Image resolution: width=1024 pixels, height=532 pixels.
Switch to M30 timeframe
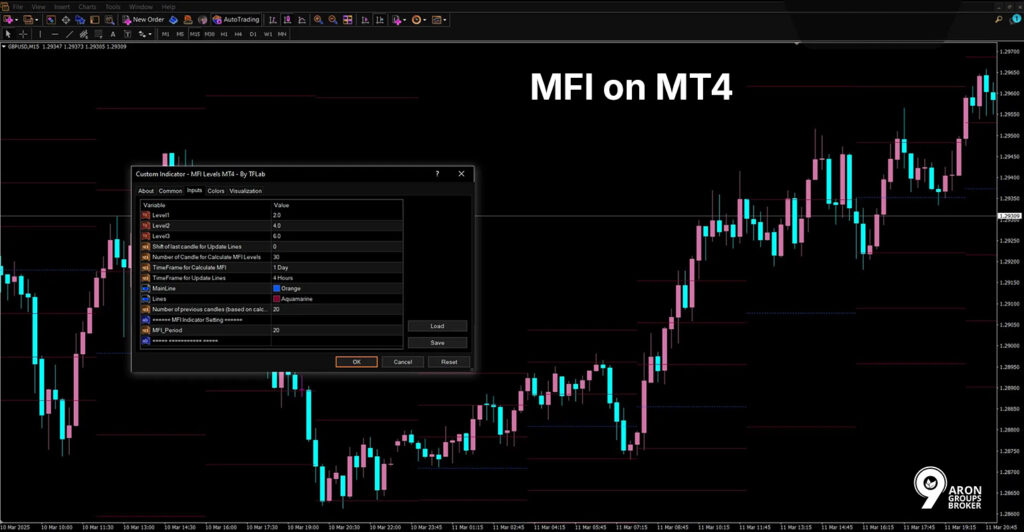tap(209, 34)
